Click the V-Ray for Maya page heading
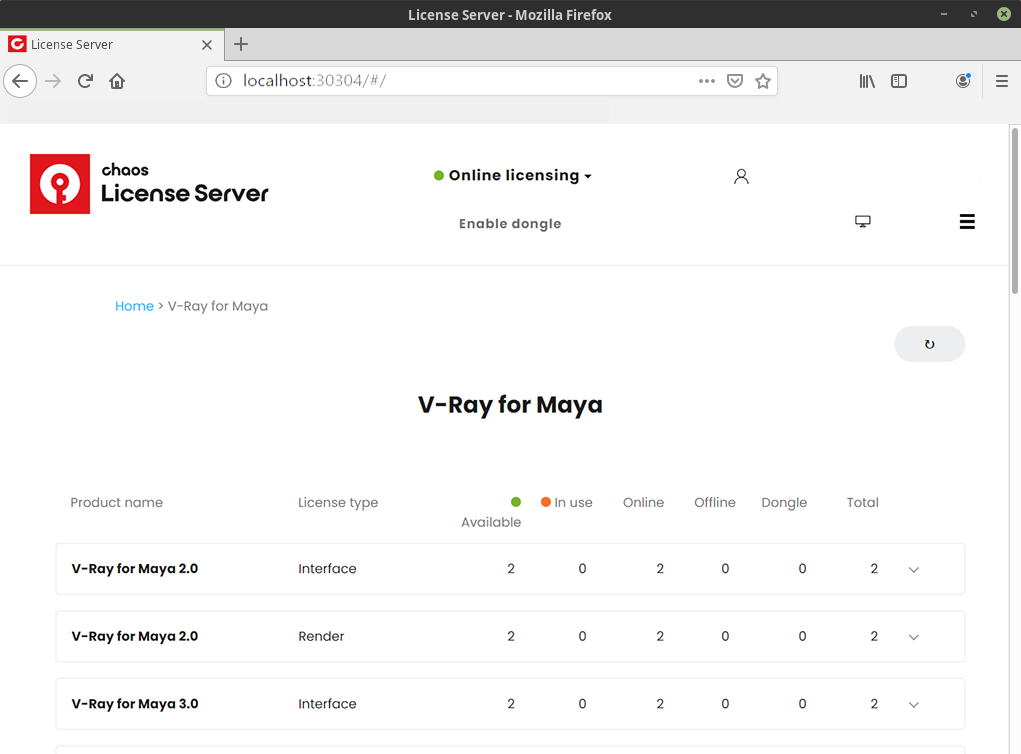The height and width of the screenshot is (754, 1021). [510, 405]
